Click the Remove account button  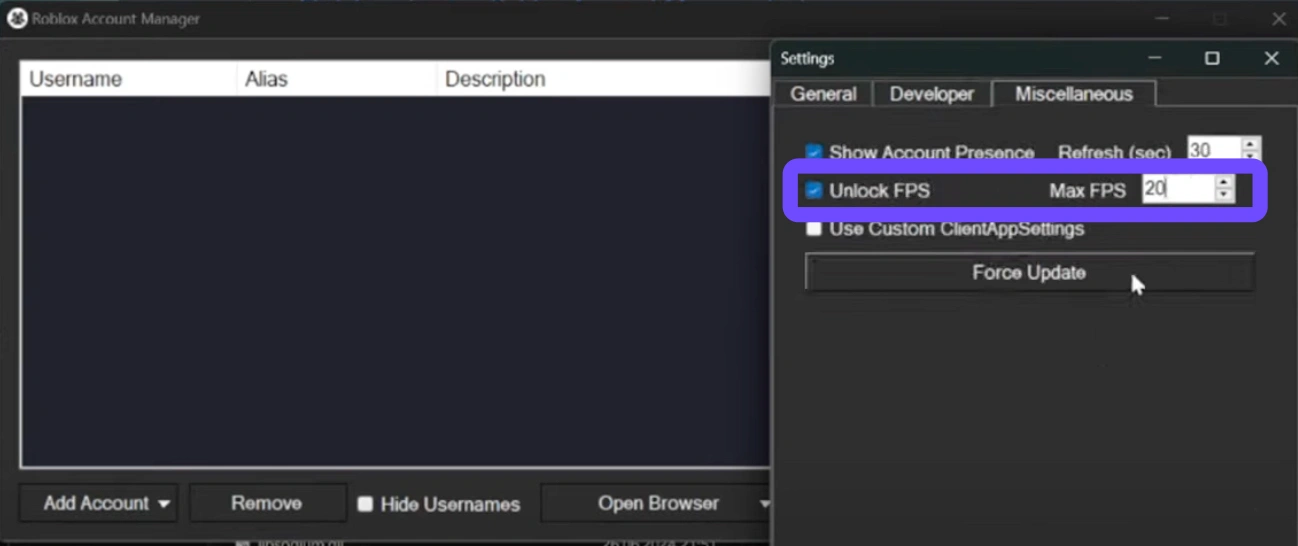coord(267,503)
